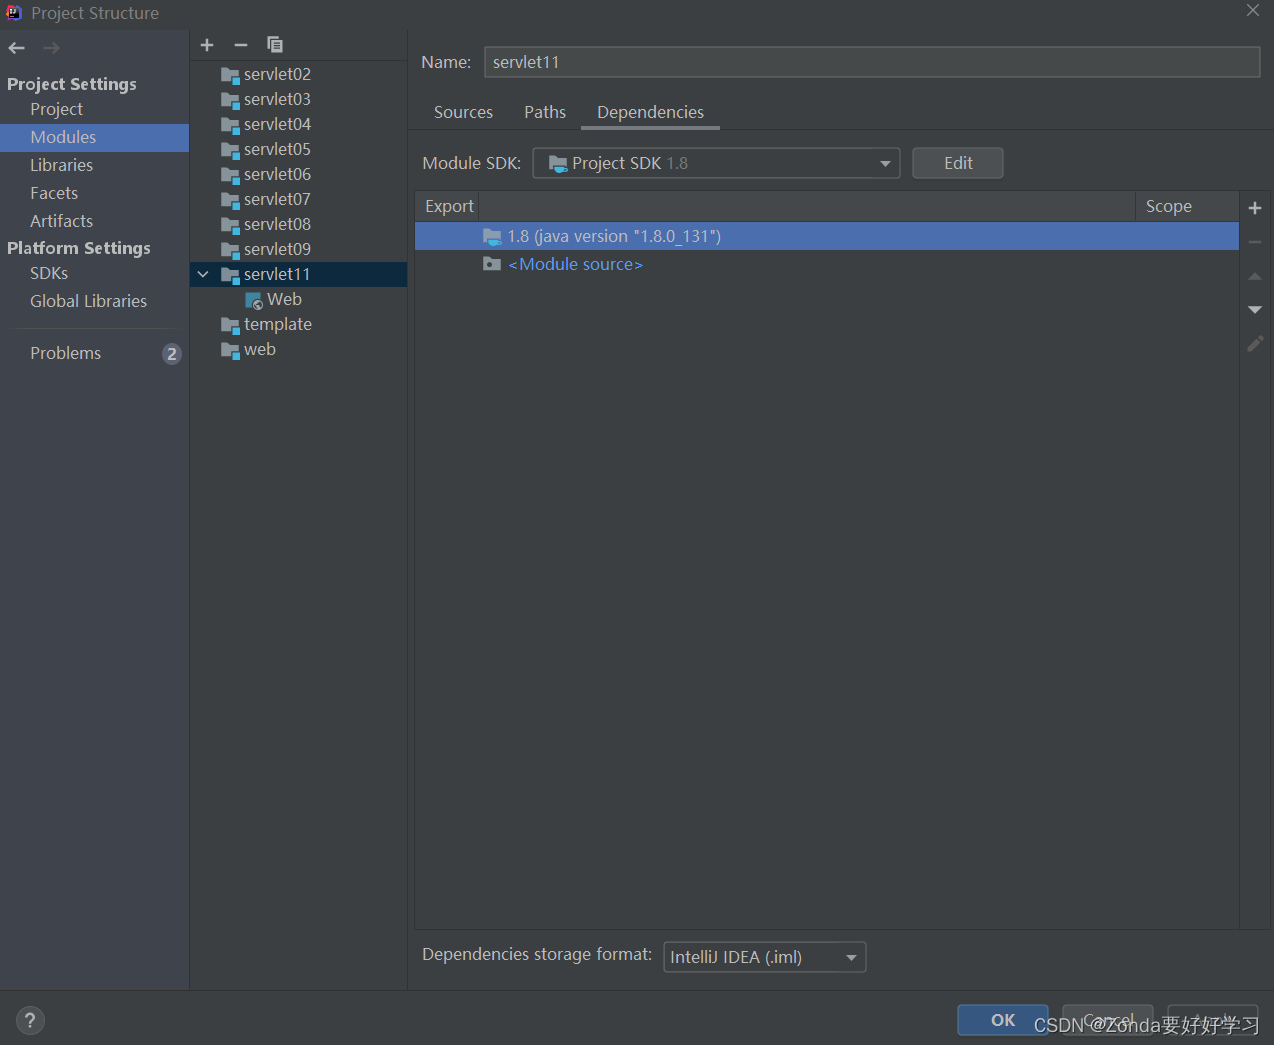Open SDKs platform settings
The height and width of the screenshot is (1045, 1274).
pos(49,273)
